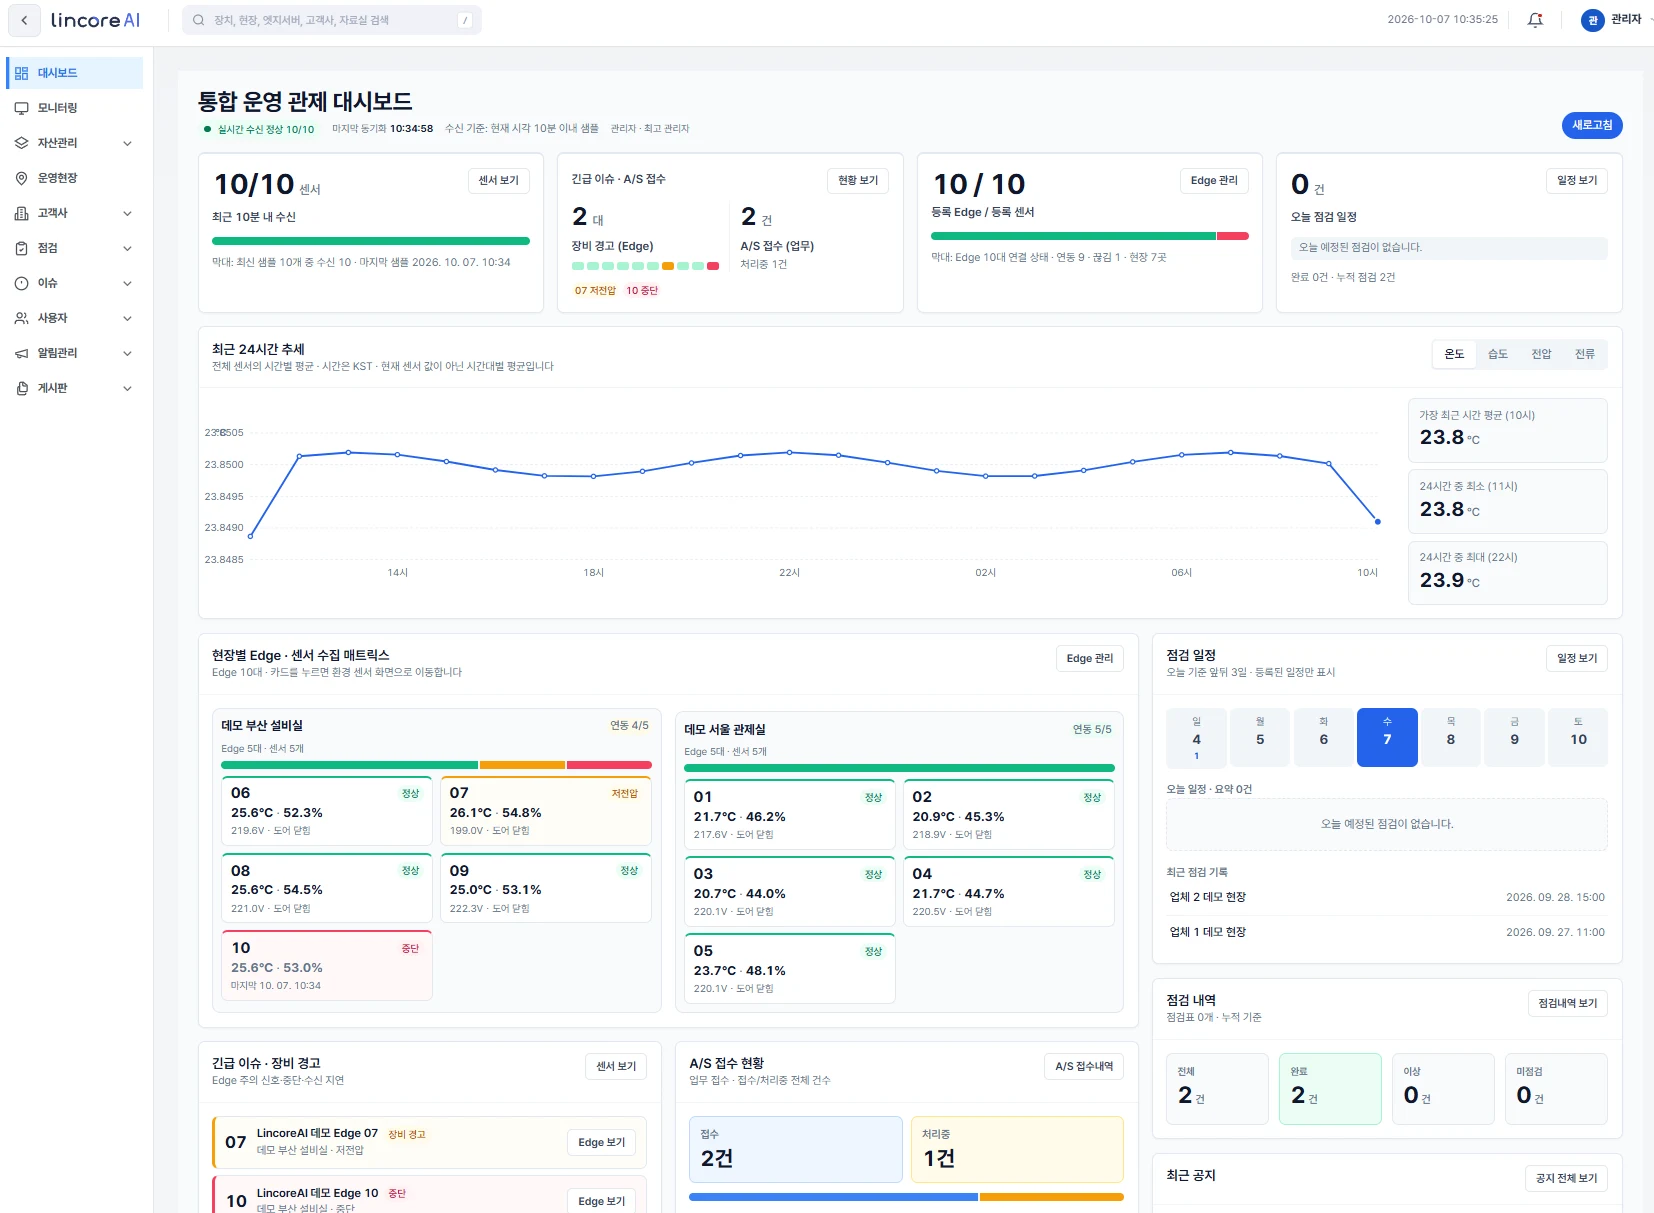Switch the trend chart to 온도 tab
The width and height of the screenshot is (1654, 1213).
click(x=1454, y=354)
